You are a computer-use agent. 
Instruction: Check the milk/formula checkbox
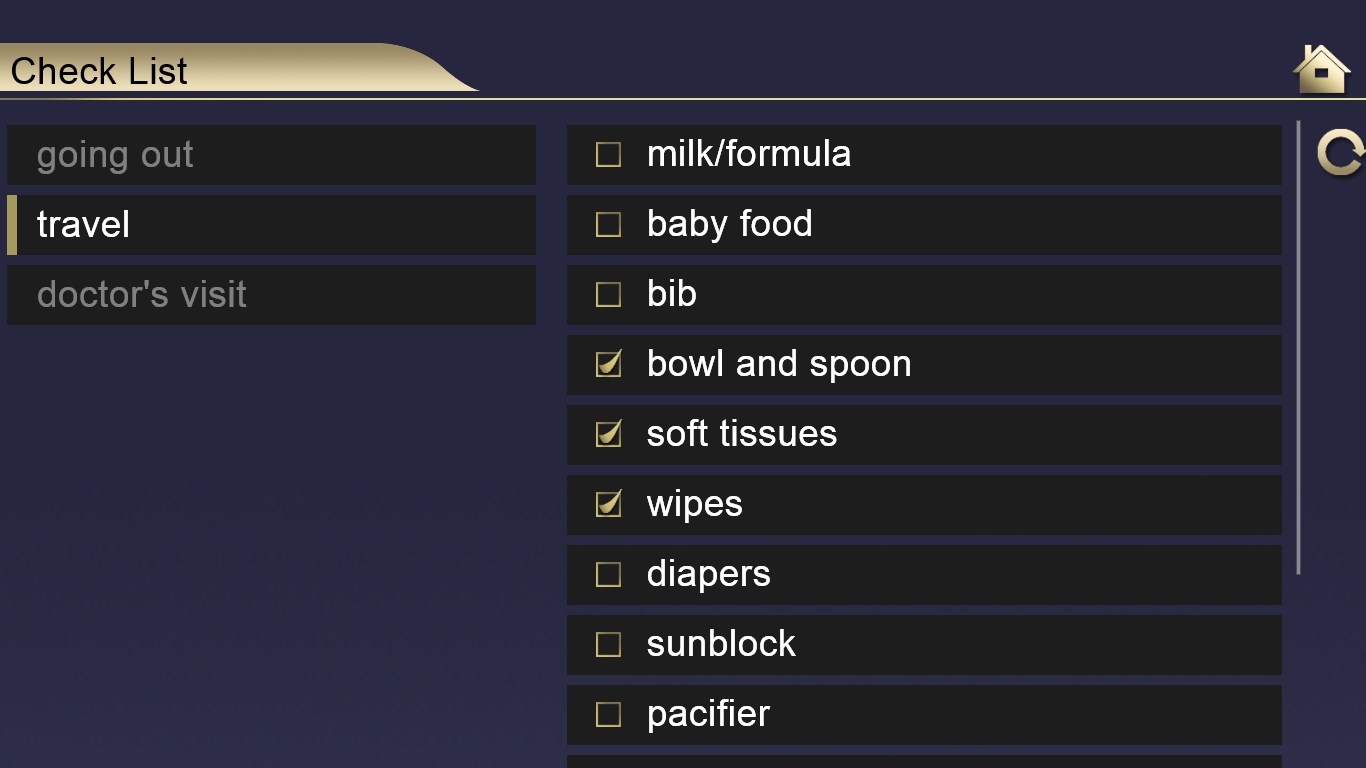[608, 155]
